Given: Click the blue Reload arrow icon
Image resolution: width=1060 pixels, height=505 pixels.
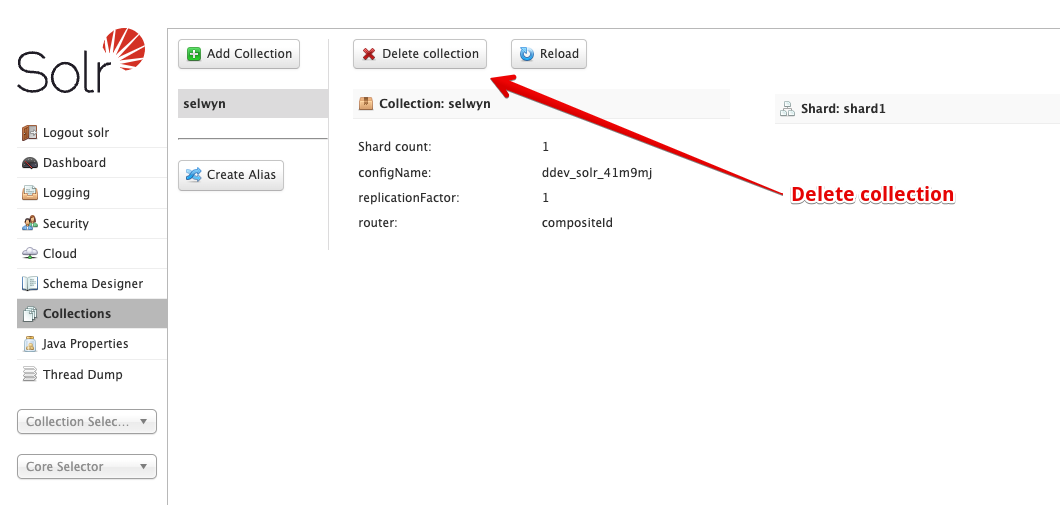Looking at the screenshot, I should (x=527, y=54).
